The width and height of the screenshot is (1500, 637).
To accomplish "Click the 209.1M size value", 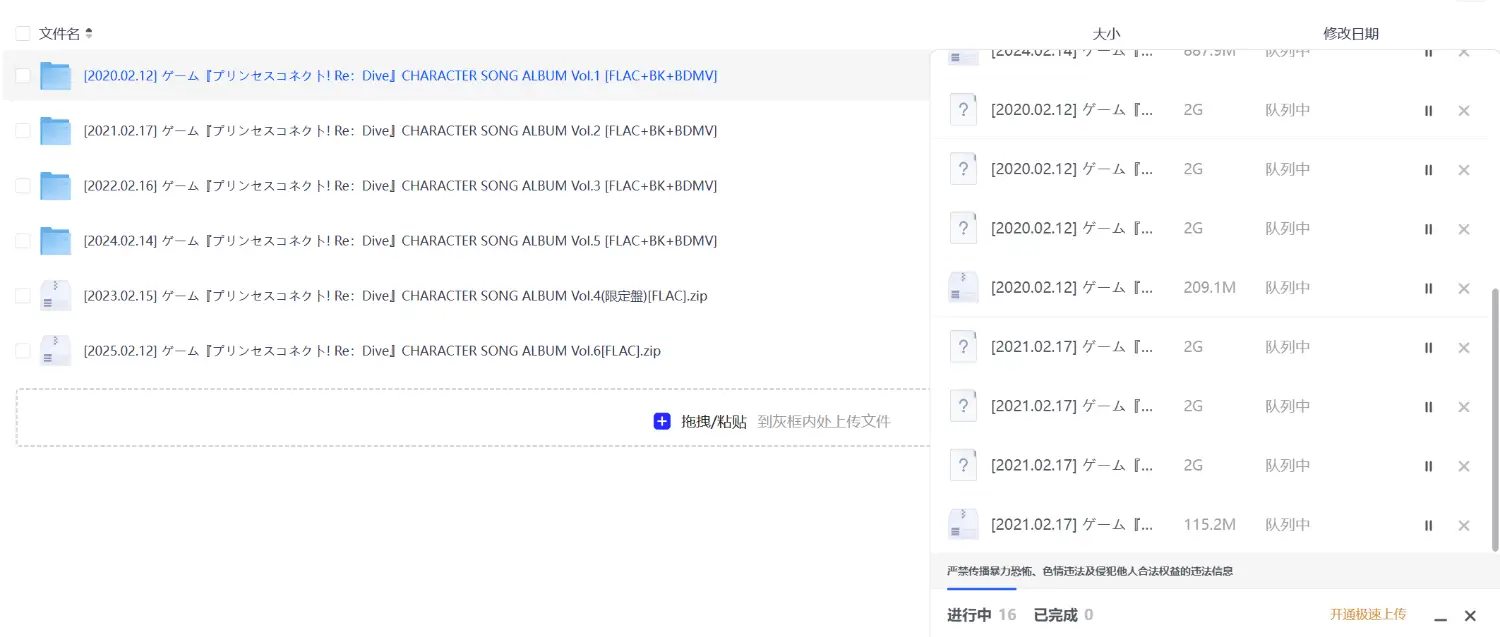I will 1209,287.
